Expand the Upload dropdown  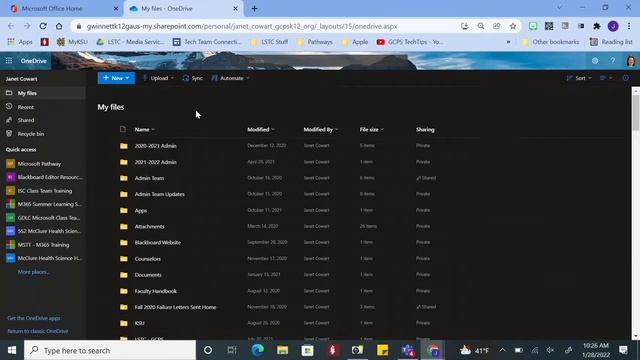click(x=158, y=78)
